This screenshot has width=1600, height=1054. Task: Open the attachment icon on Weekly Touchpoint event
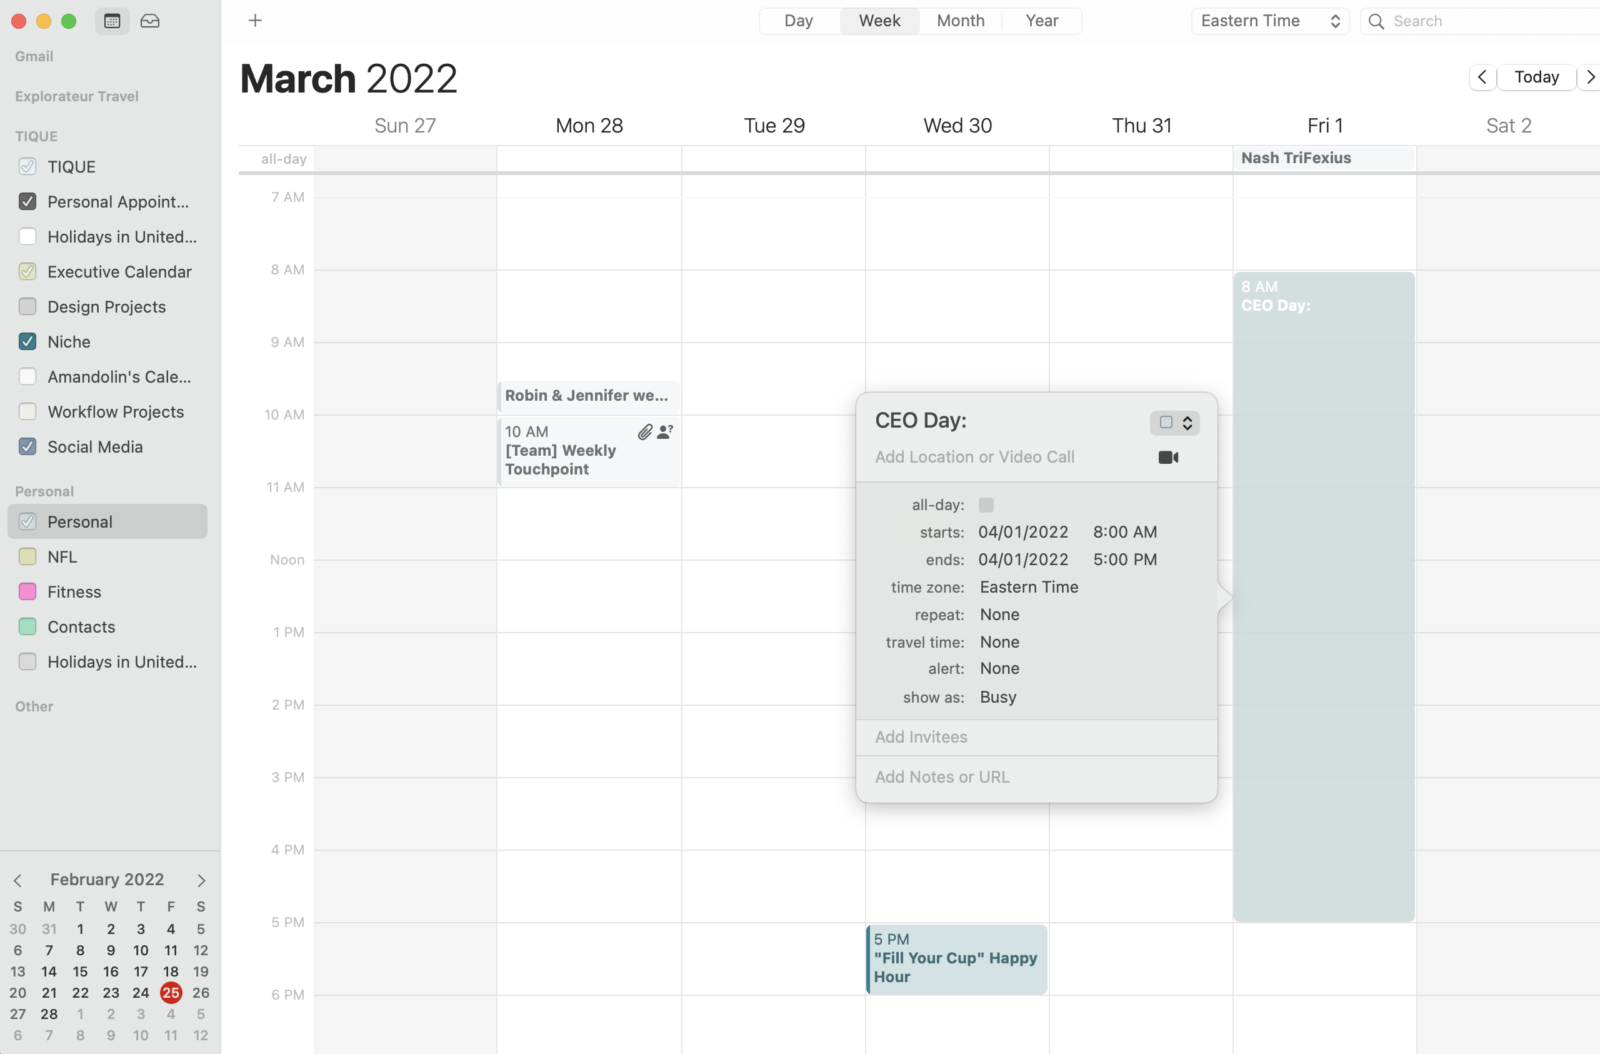(x=644, y=431)
